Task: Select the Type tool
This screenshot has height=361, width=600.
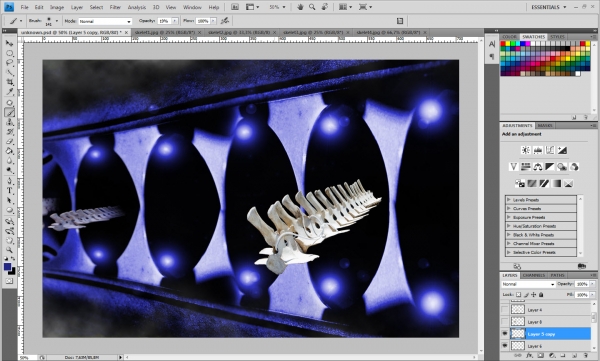Action: [x=9, y=191]
